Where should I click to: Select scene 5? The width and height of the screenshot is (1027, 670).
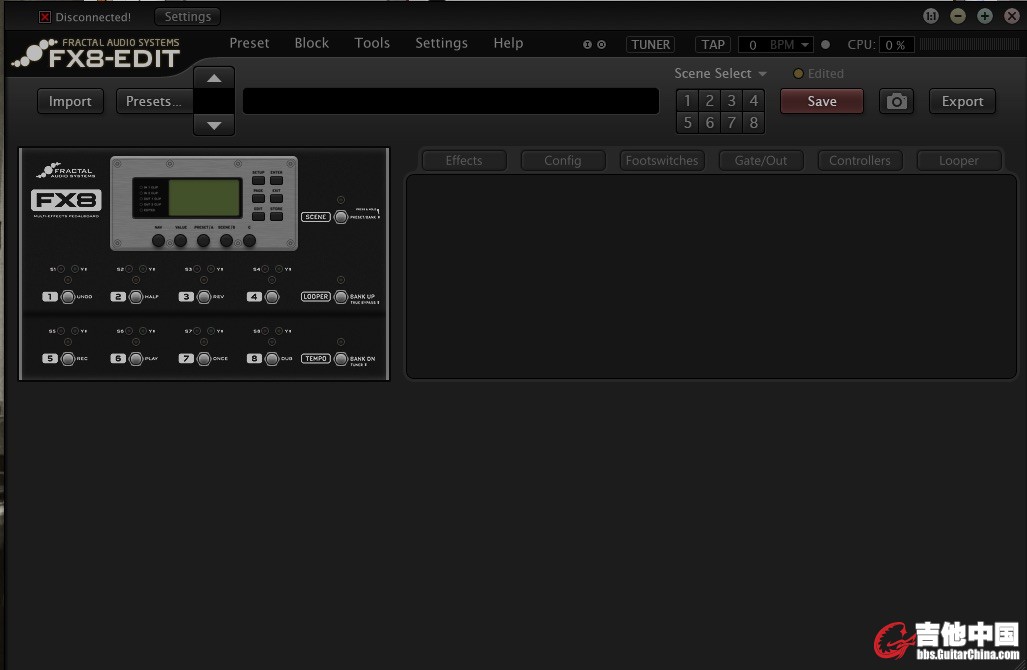(687, 122)
